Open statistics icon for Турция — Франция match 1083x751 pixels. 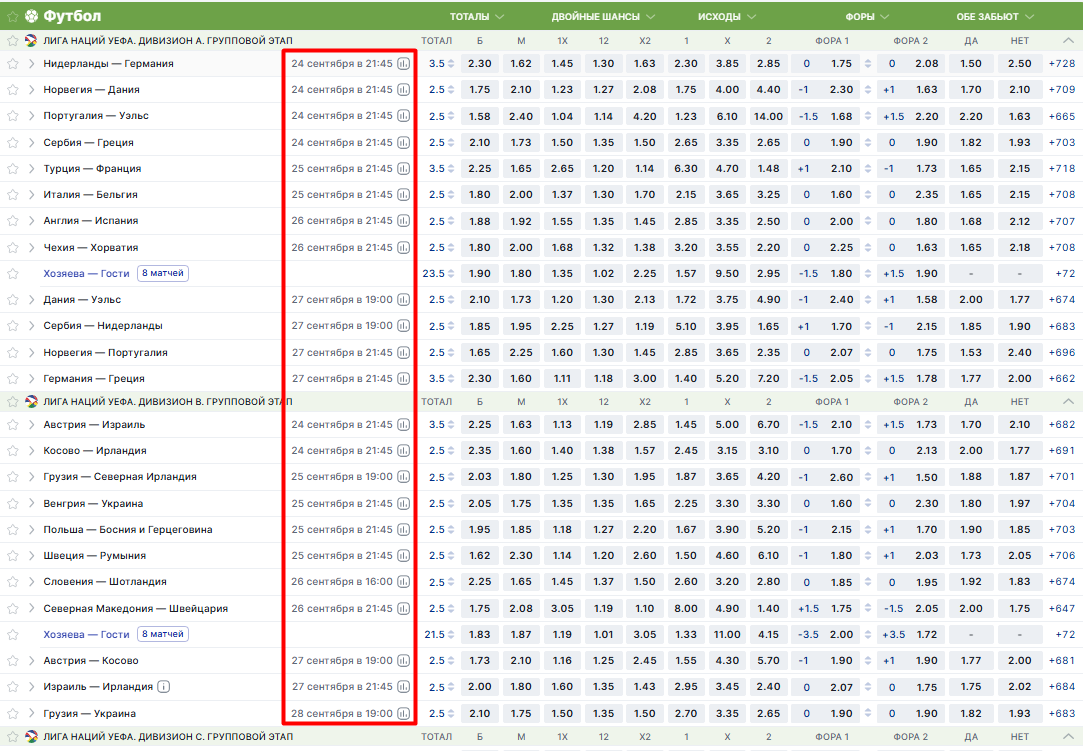403,169
